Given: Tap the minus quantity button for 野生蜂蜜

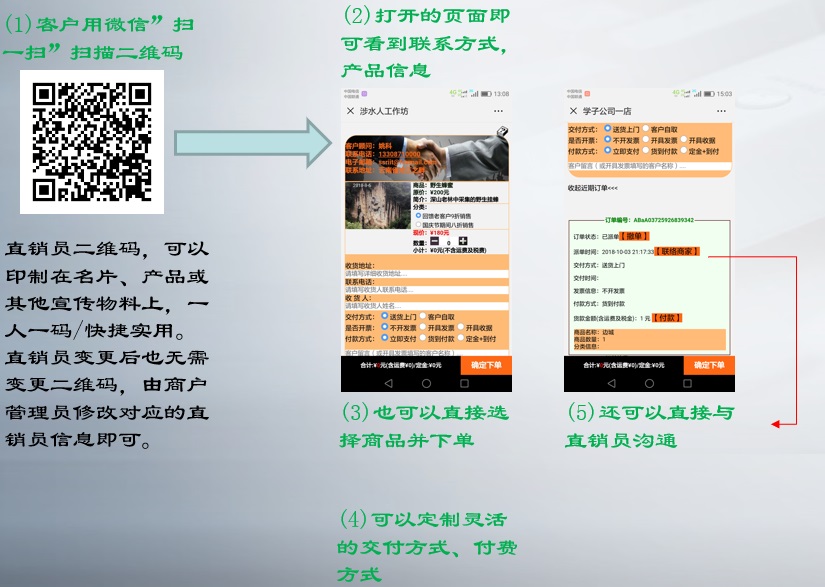Looking at the screenshot, I should coord(435,241).
